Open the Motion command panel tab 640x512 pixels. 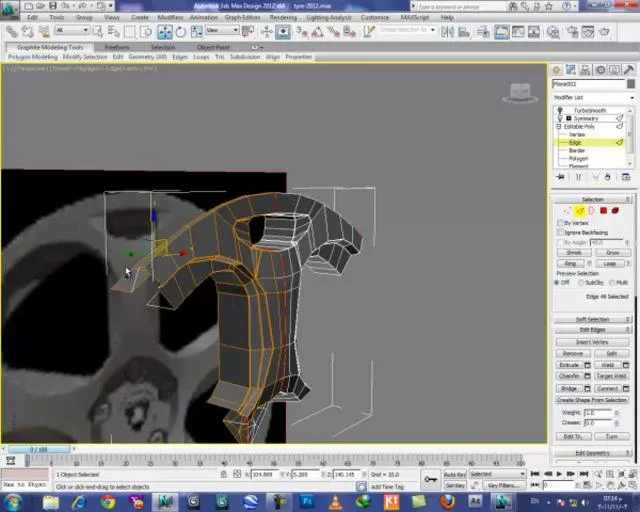coord(600,70)
